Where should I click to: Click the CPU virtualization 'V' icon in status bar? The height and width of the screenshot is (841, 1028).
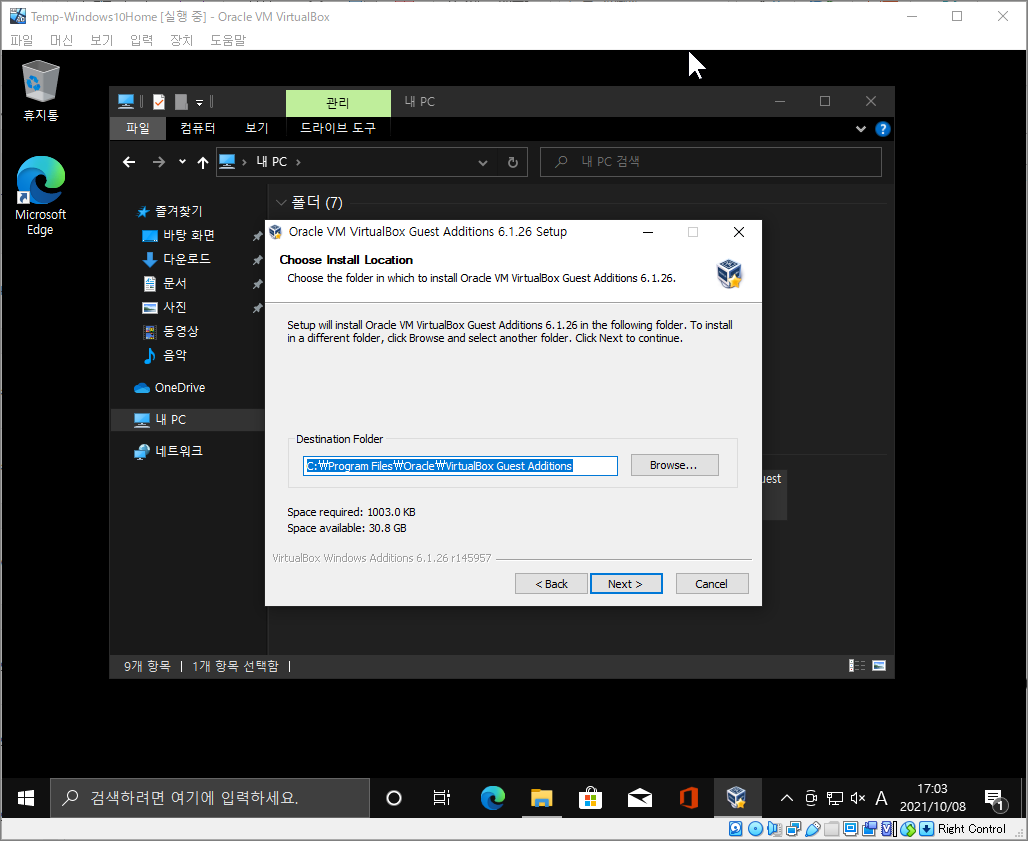(886, 829)
